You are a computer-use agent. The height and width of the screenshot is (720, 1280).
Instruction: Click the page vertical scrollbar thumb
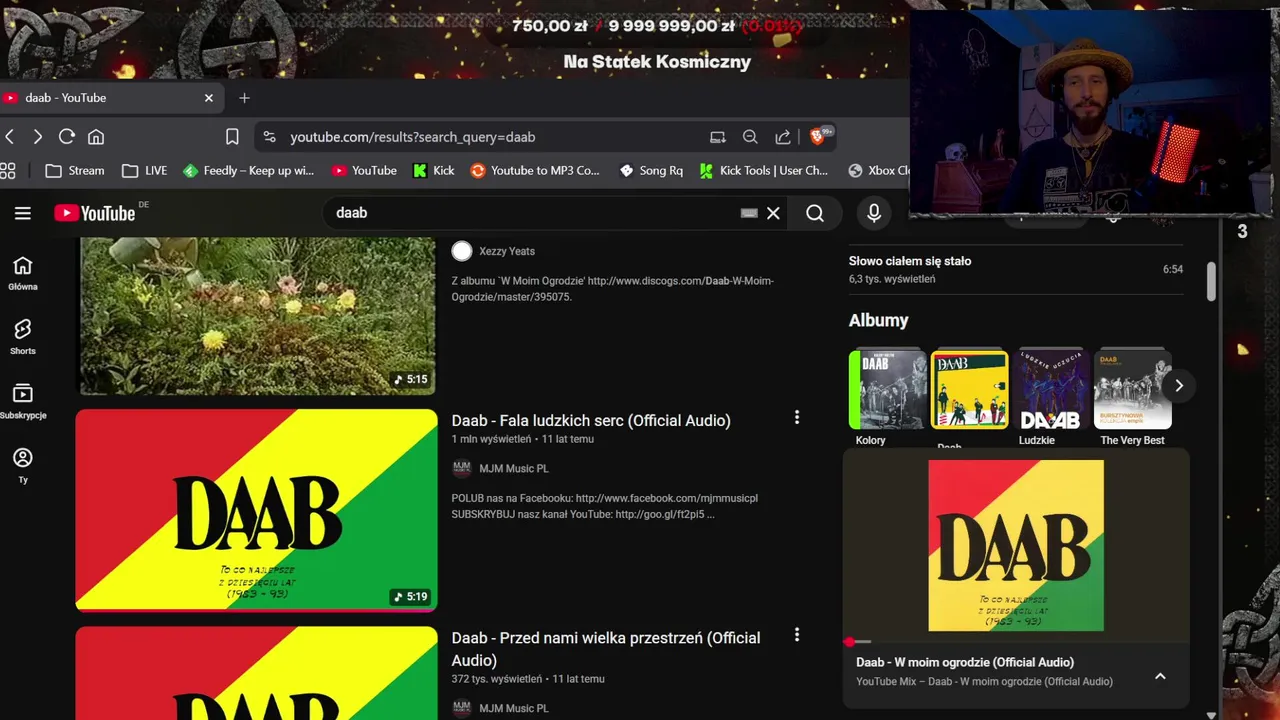coord(1211,280)
